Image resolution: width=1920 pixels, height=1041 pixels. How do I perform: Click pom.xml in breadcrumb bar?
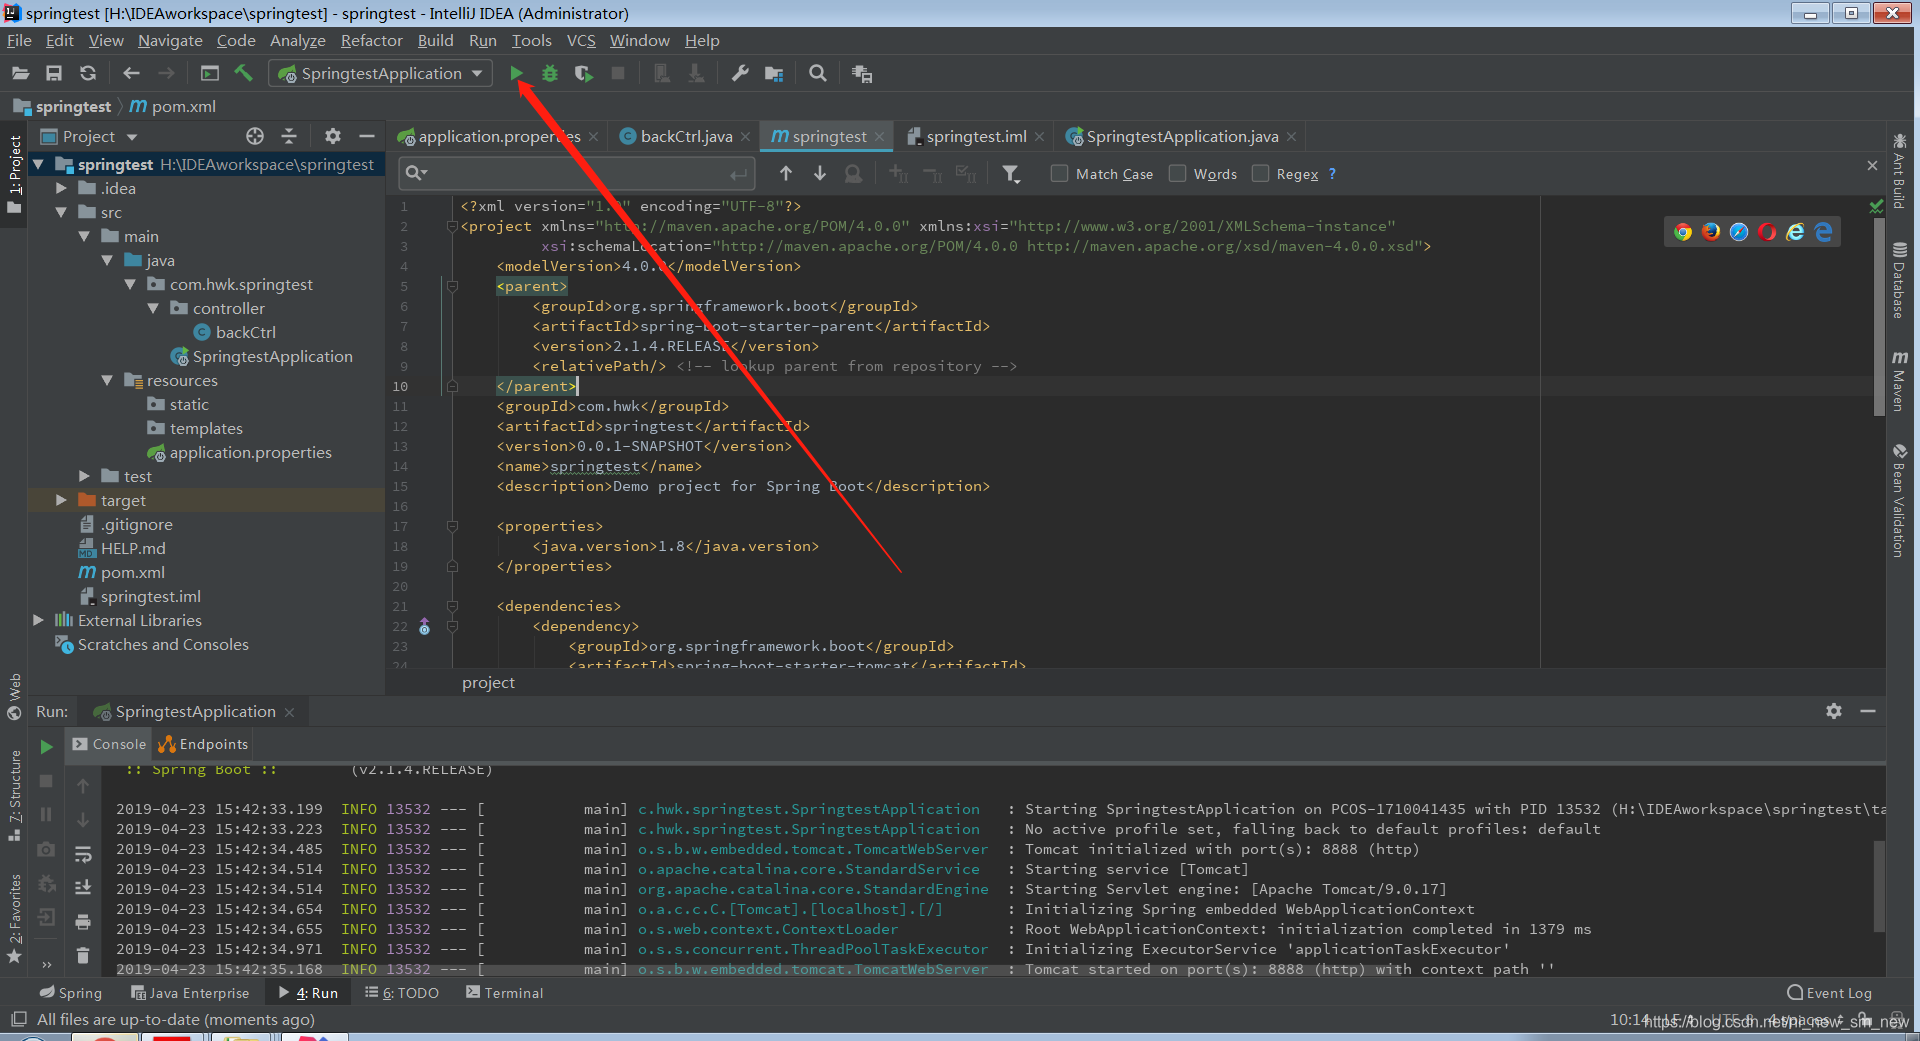(174, 106)
